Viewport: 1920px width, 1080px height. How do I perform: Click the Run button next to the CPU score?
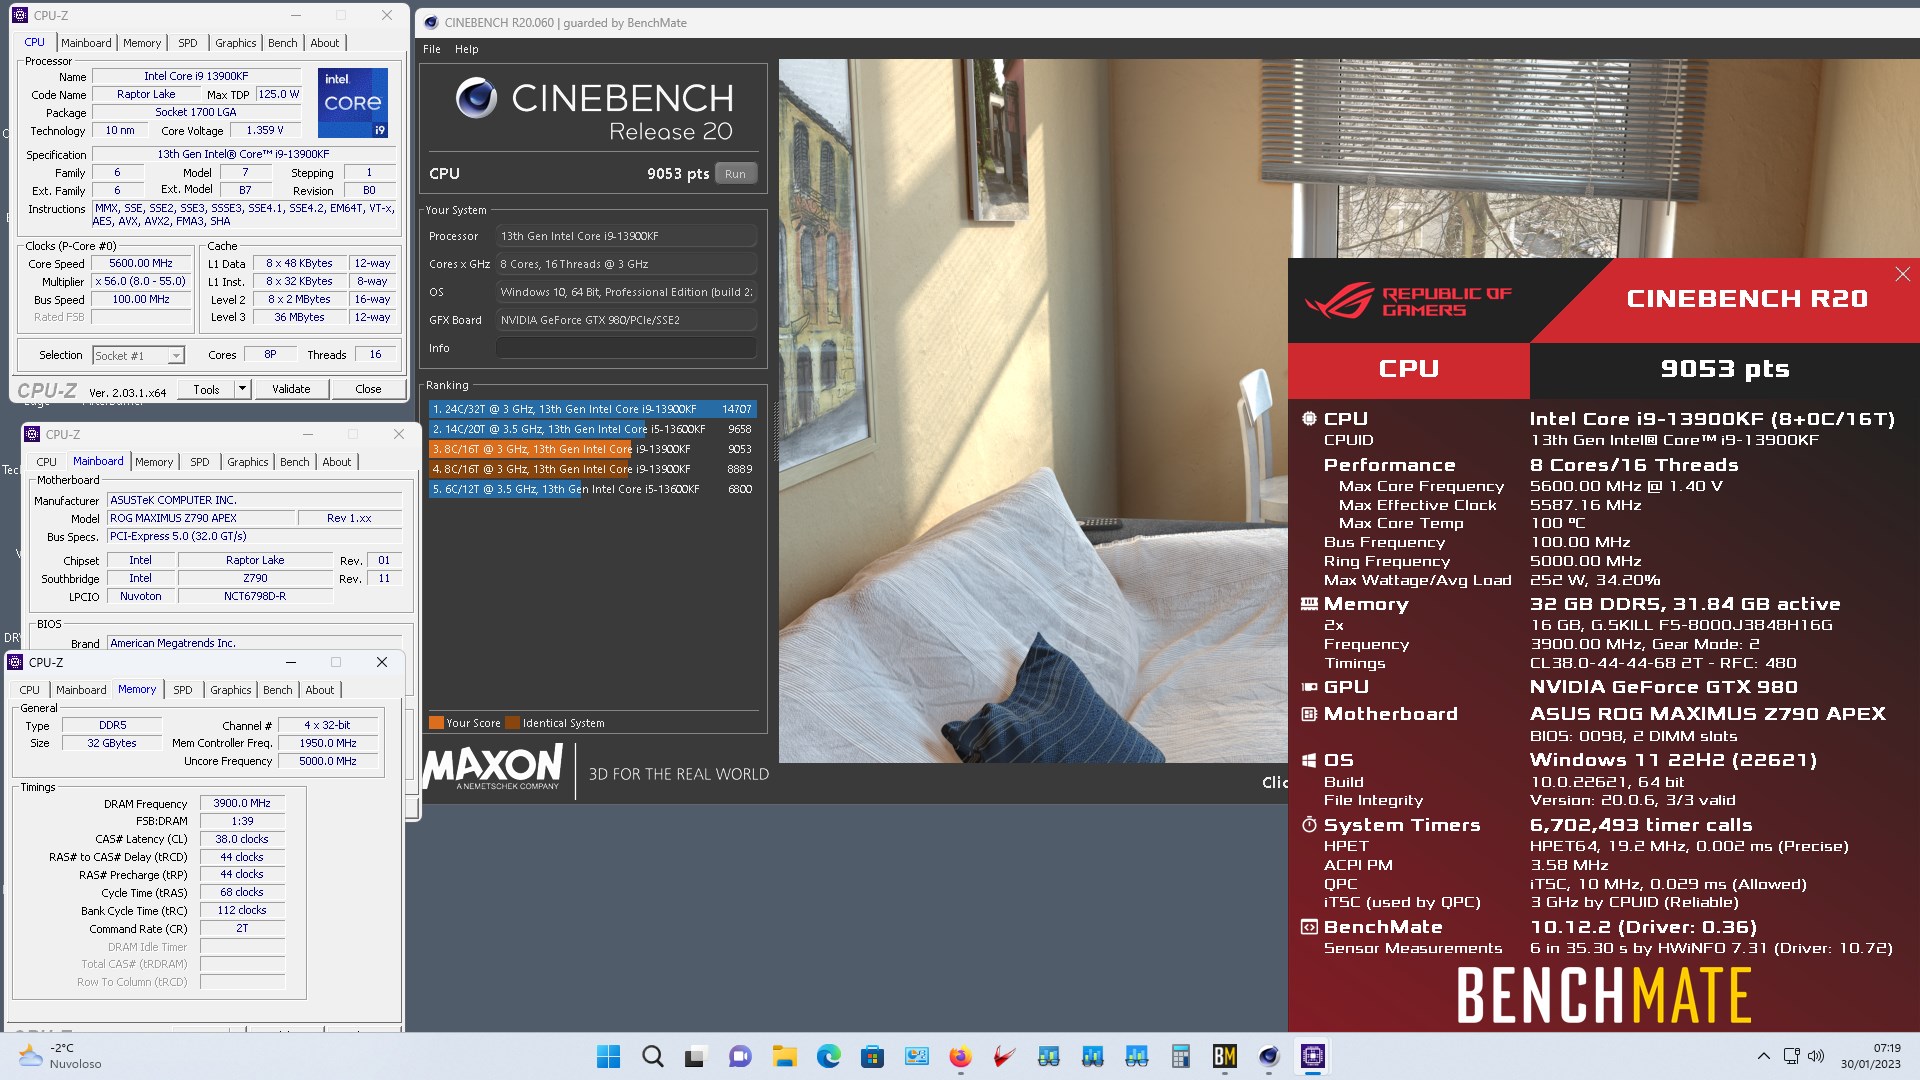coord(735,174)
